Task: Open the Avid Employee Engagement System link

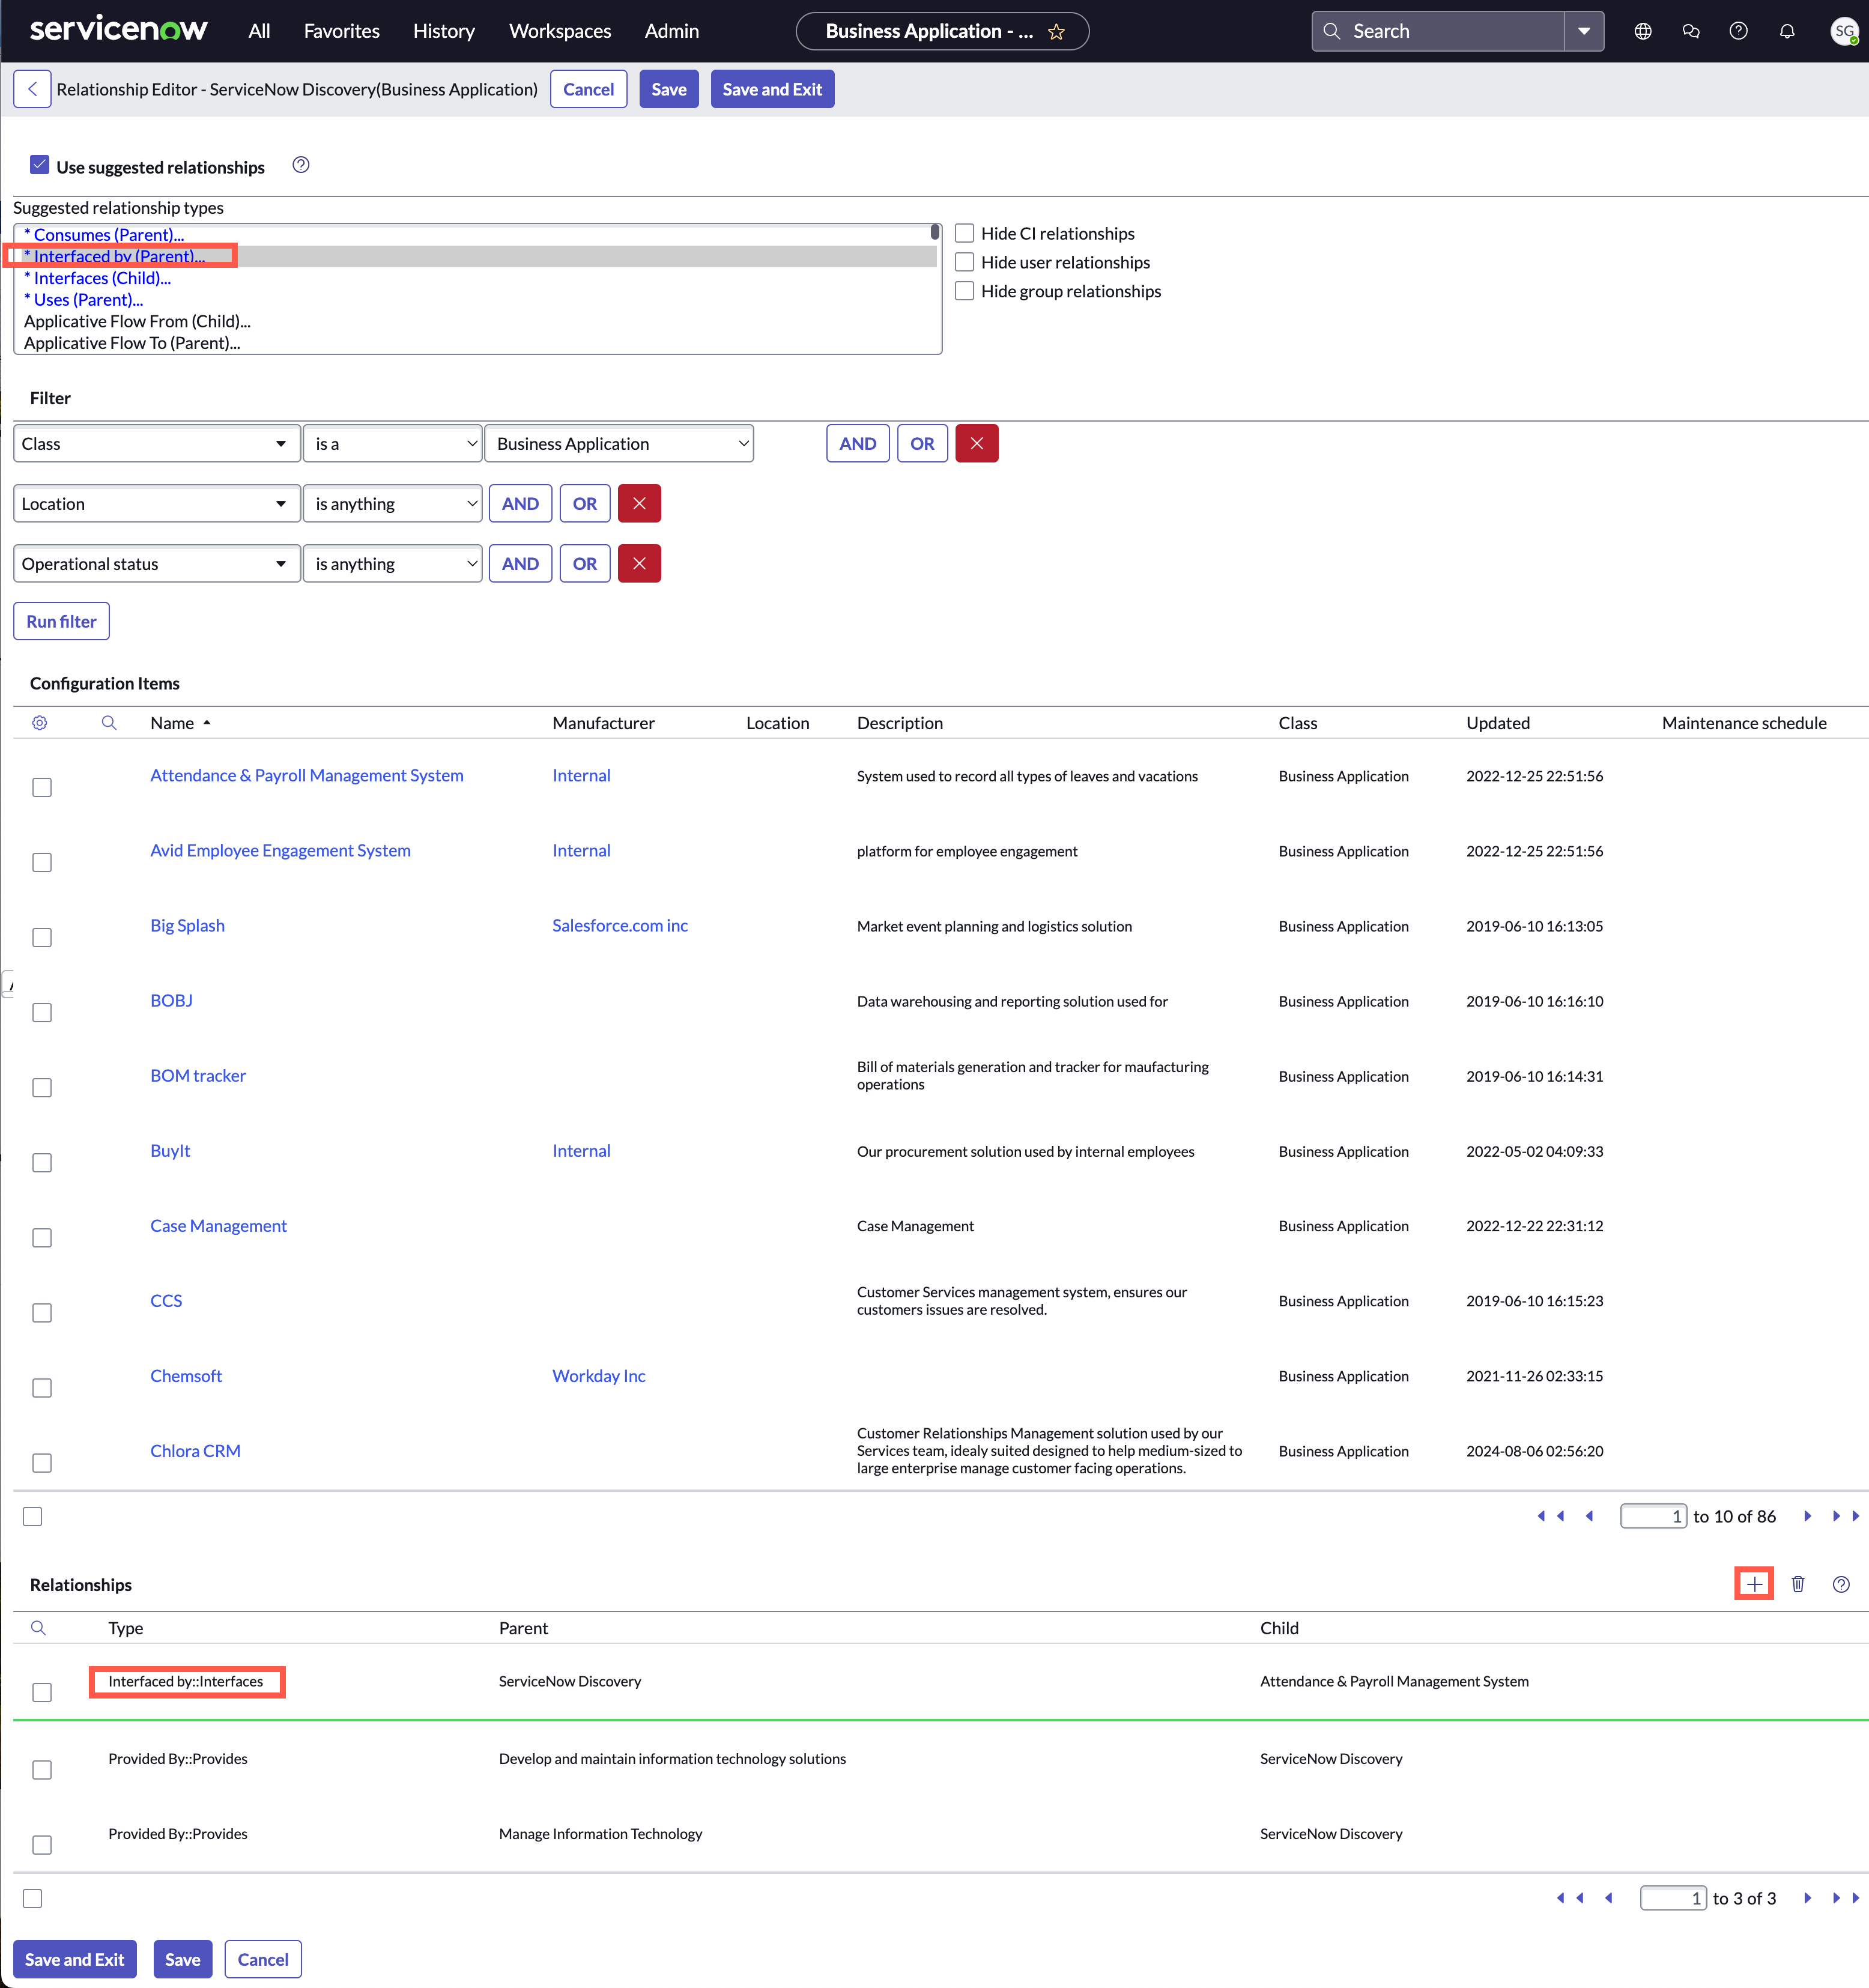Action: click(280, 851)
